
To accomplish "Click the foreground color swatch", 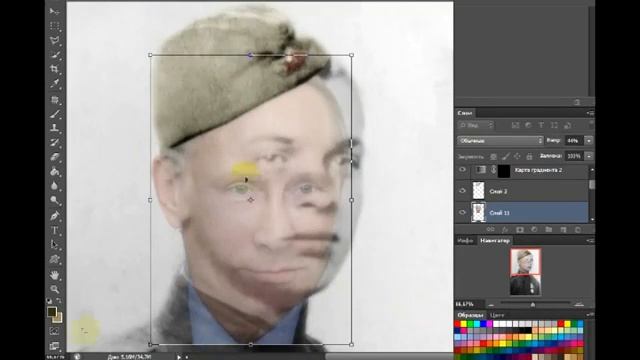I will pyautogui.click(x=51, y=312).
